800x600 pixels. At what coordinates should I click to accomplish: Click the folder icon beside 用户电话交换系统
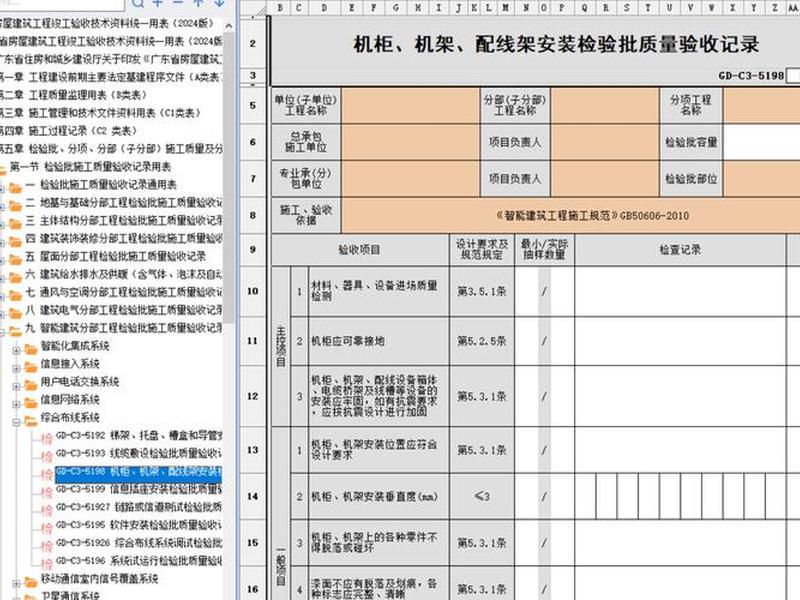click(31, 385)
